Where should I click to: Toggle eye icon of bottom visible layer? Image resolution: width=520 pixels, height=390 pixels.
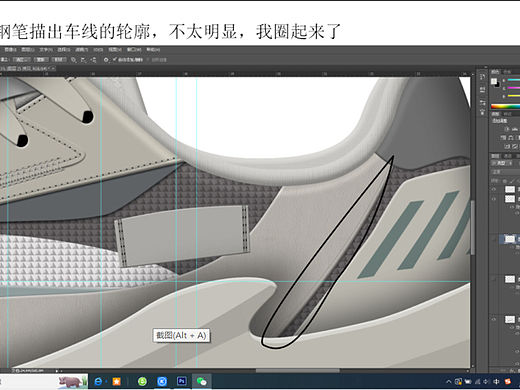[x=494, y=319]
